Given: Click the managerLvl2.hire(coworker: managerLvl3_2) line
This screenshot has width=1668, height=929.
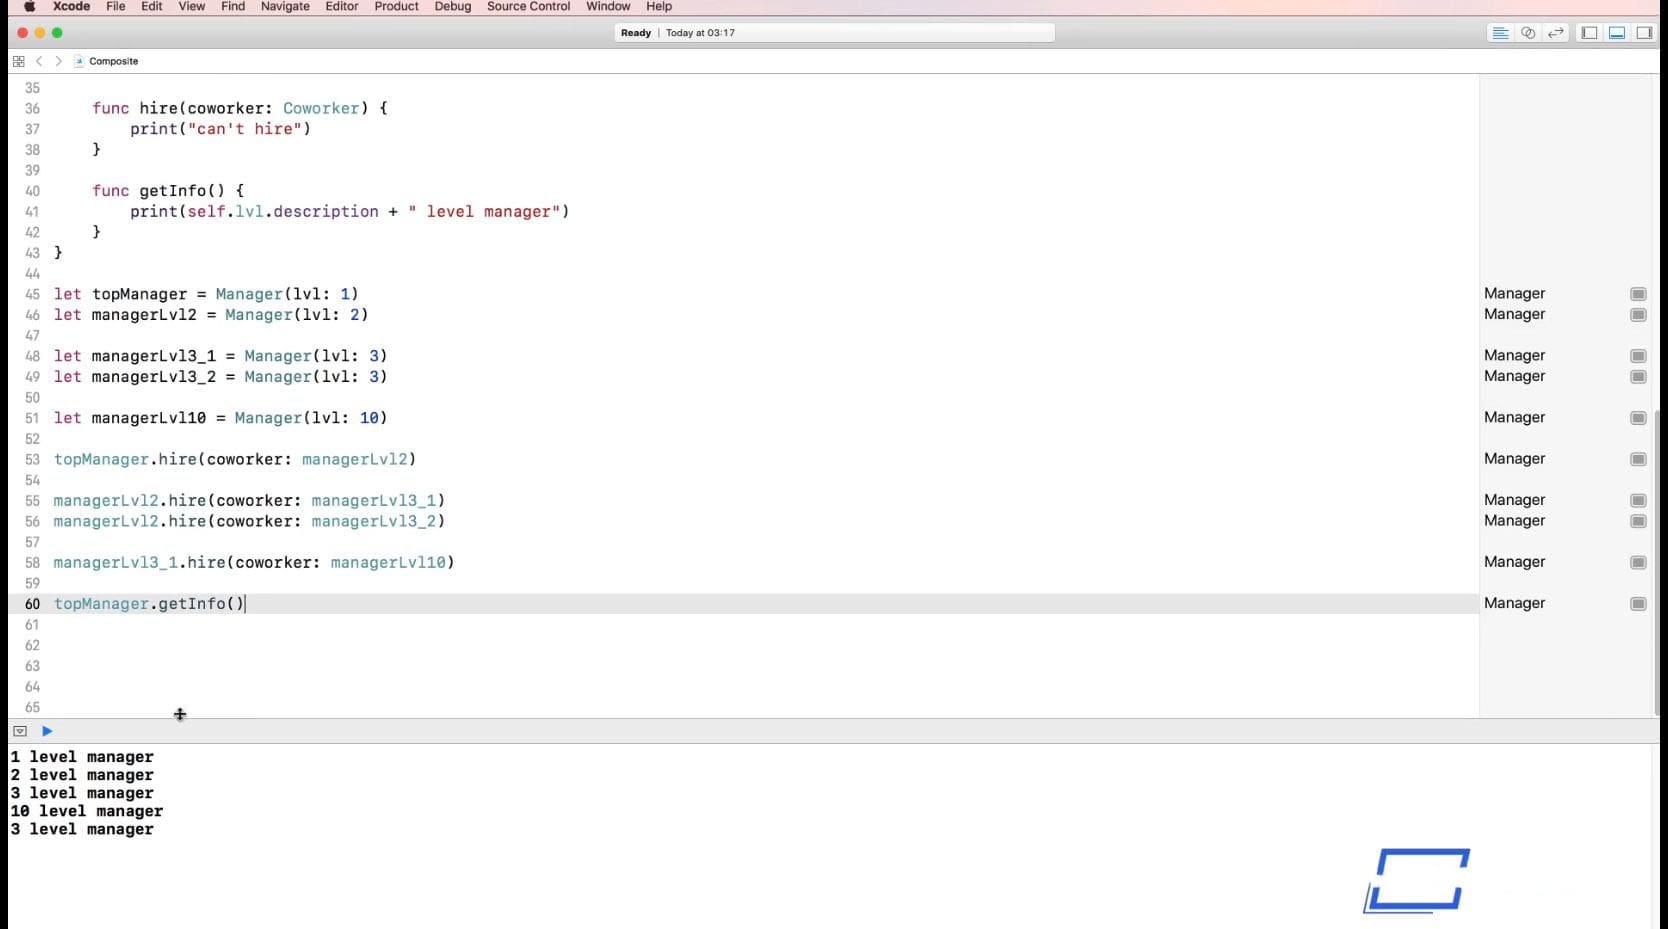Looking at the screenshot, I should point(249,521).
